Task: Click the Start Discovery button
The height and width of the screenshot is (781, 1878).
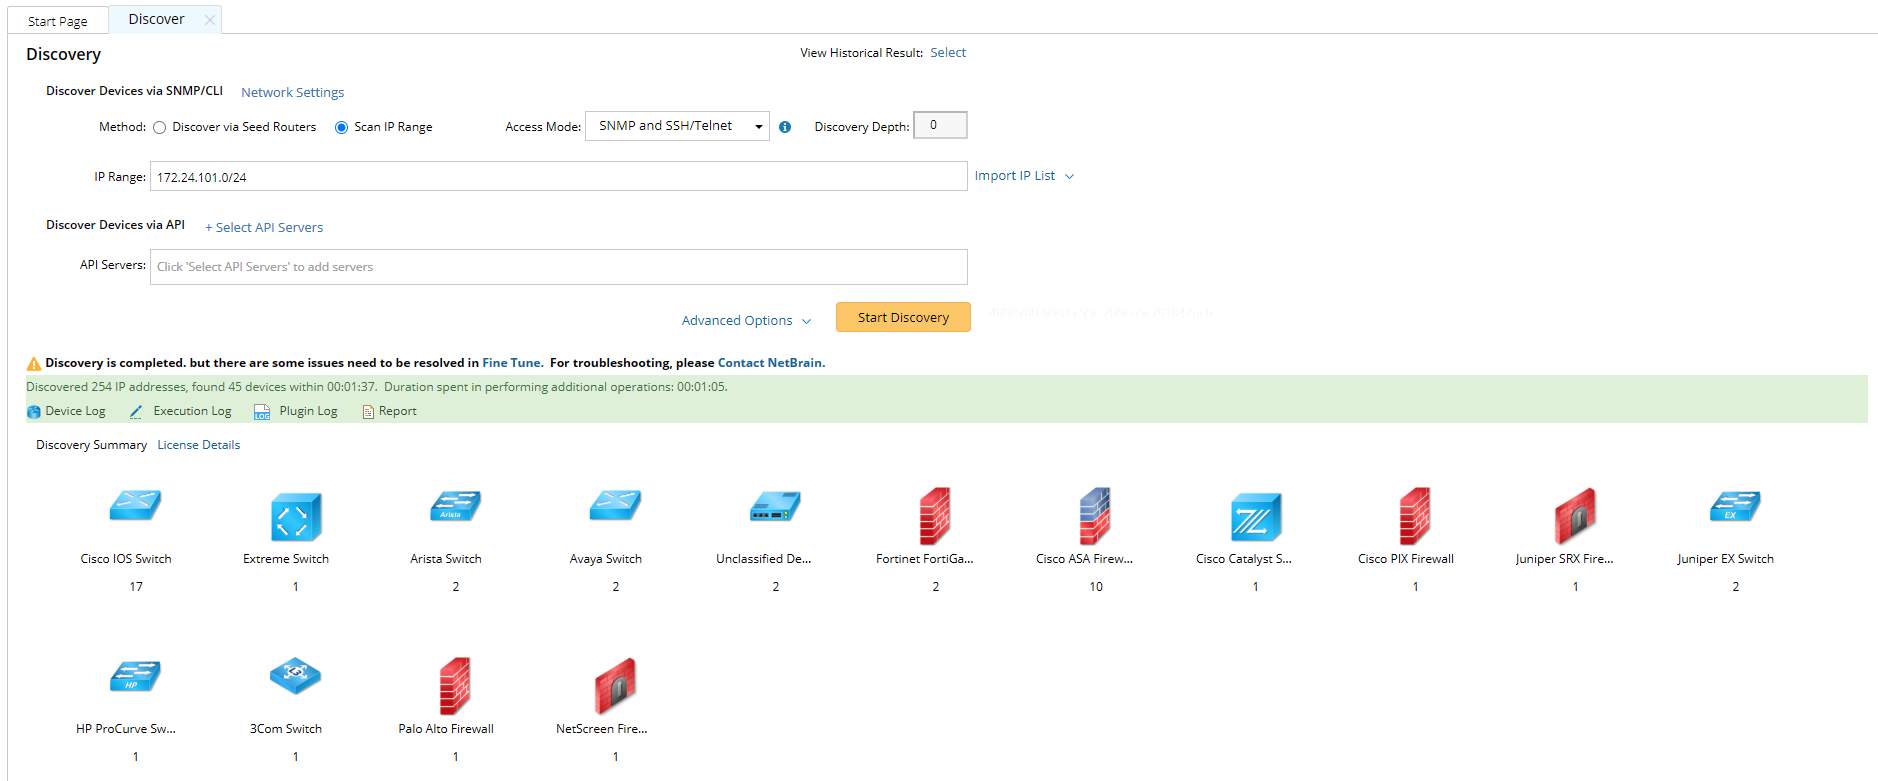Action: click(903, 317)
